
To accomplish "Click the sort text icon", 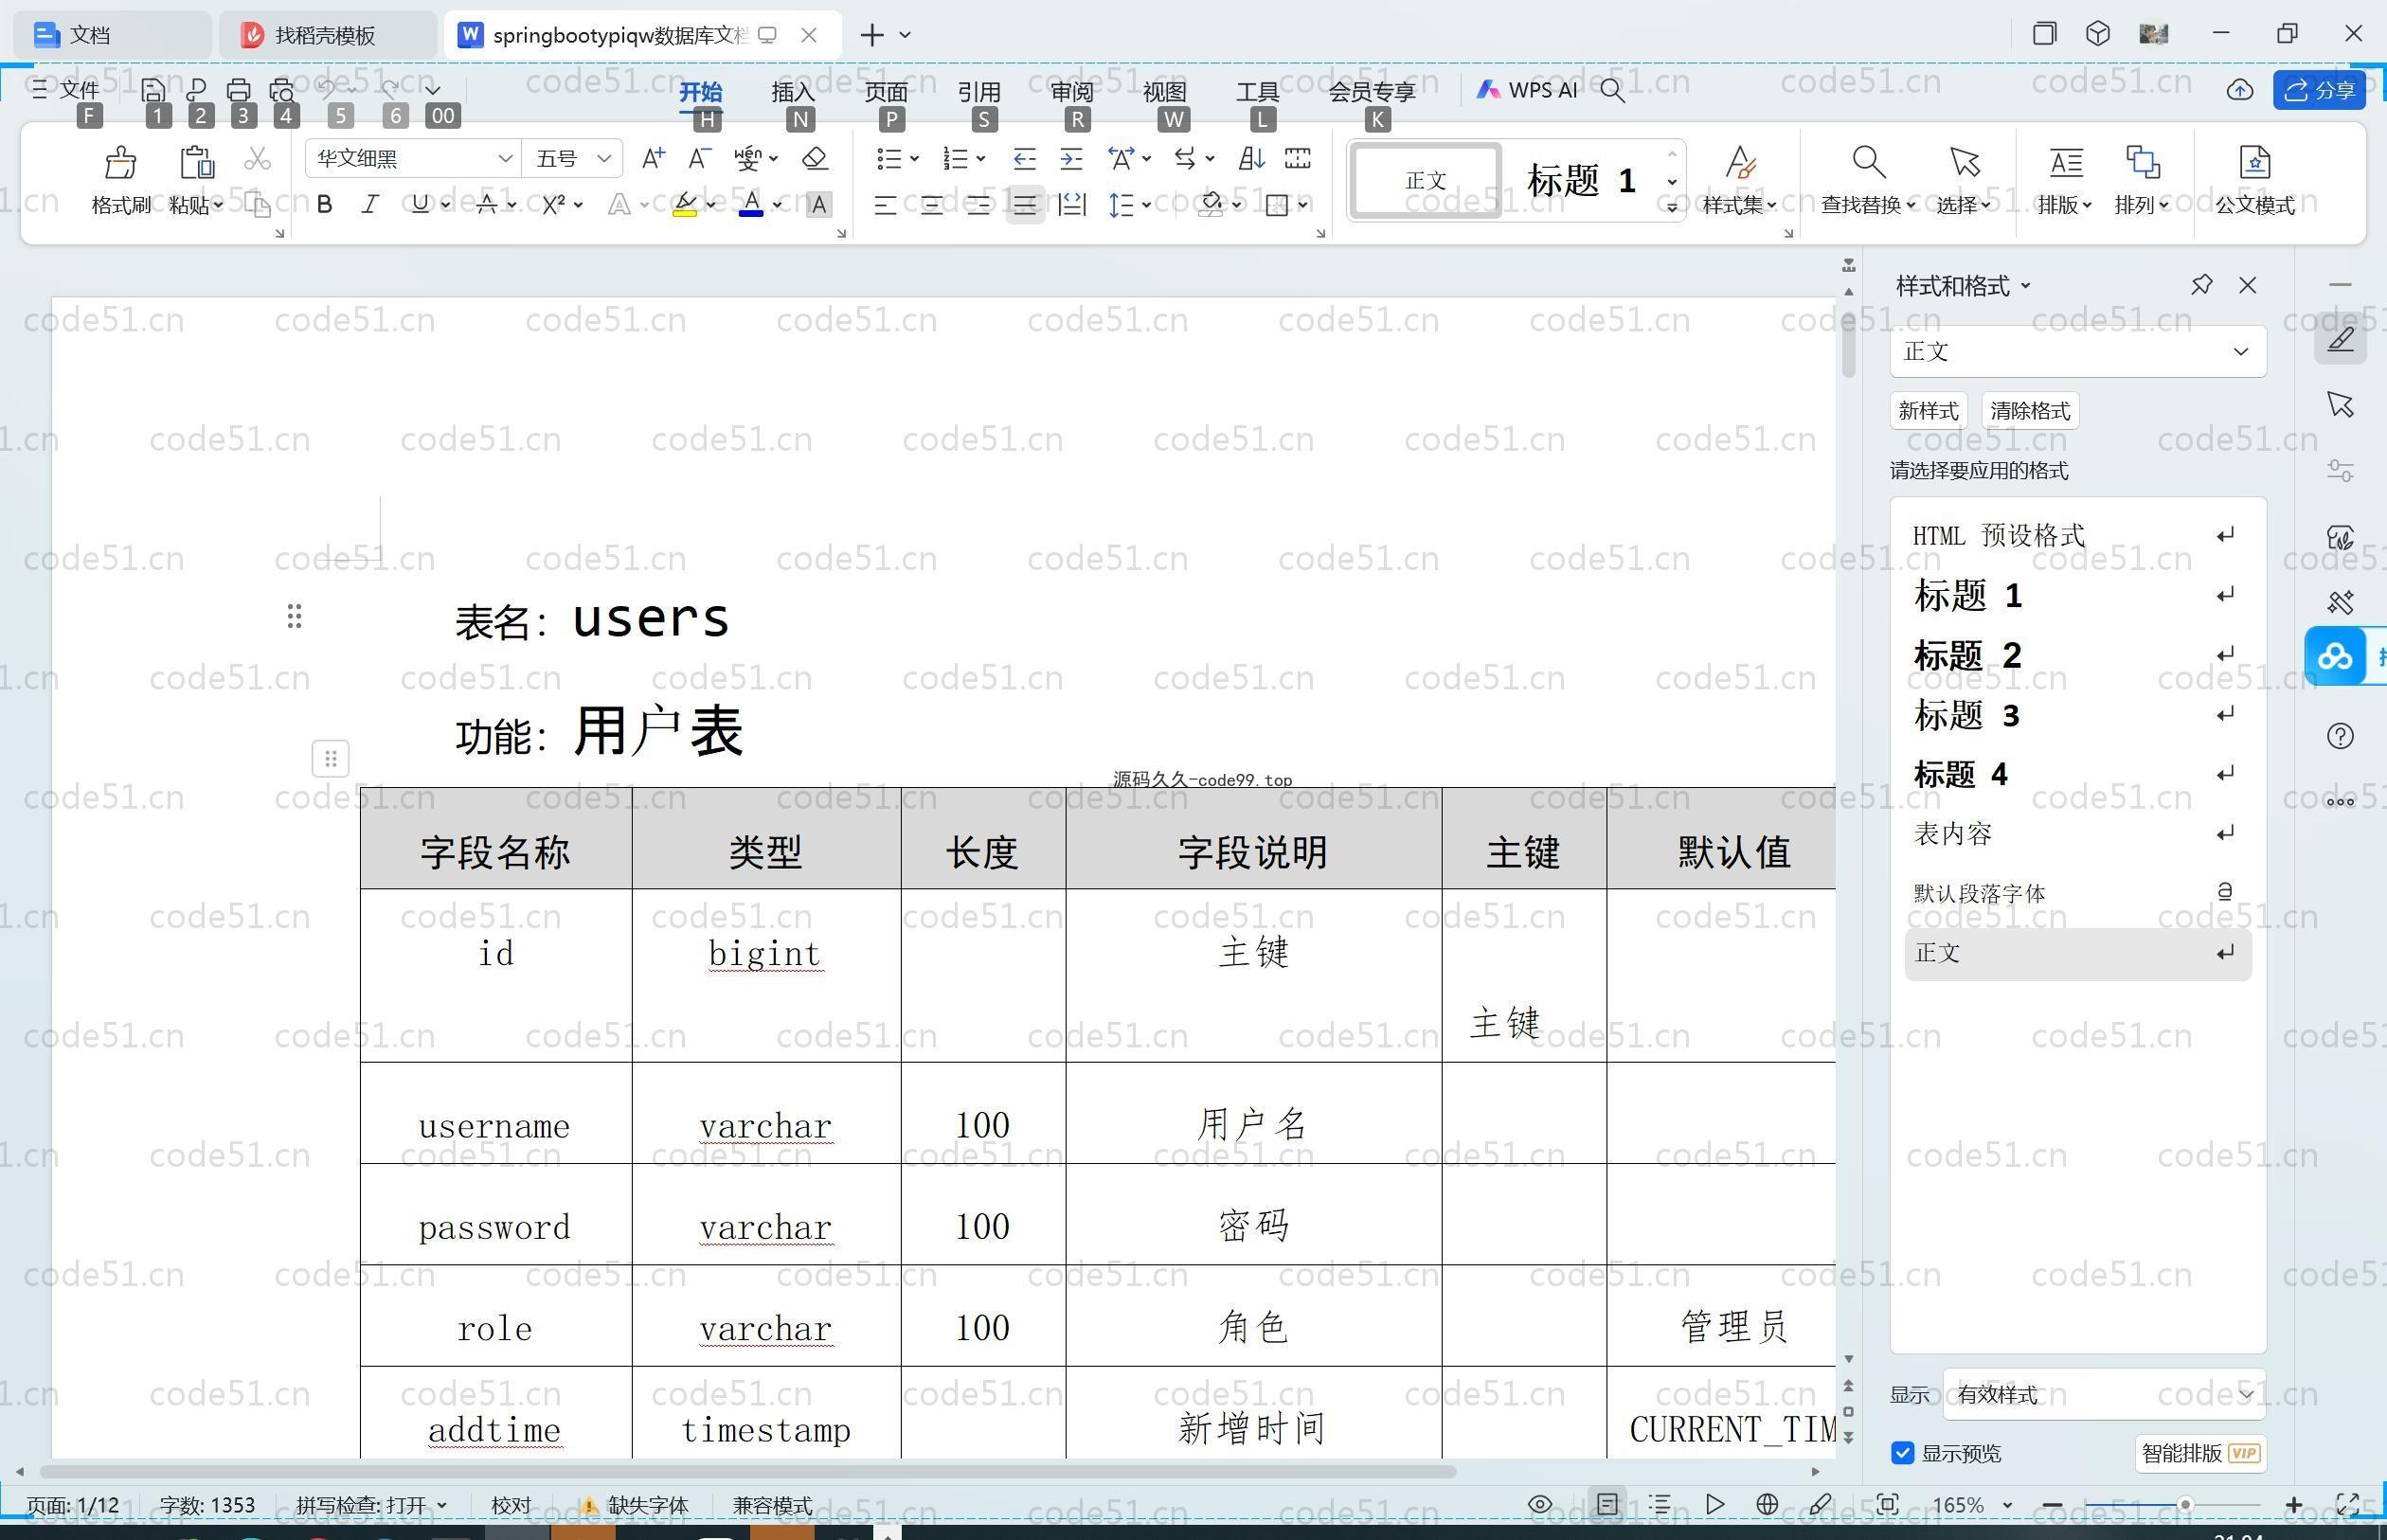I will (x=1251, y=158).
